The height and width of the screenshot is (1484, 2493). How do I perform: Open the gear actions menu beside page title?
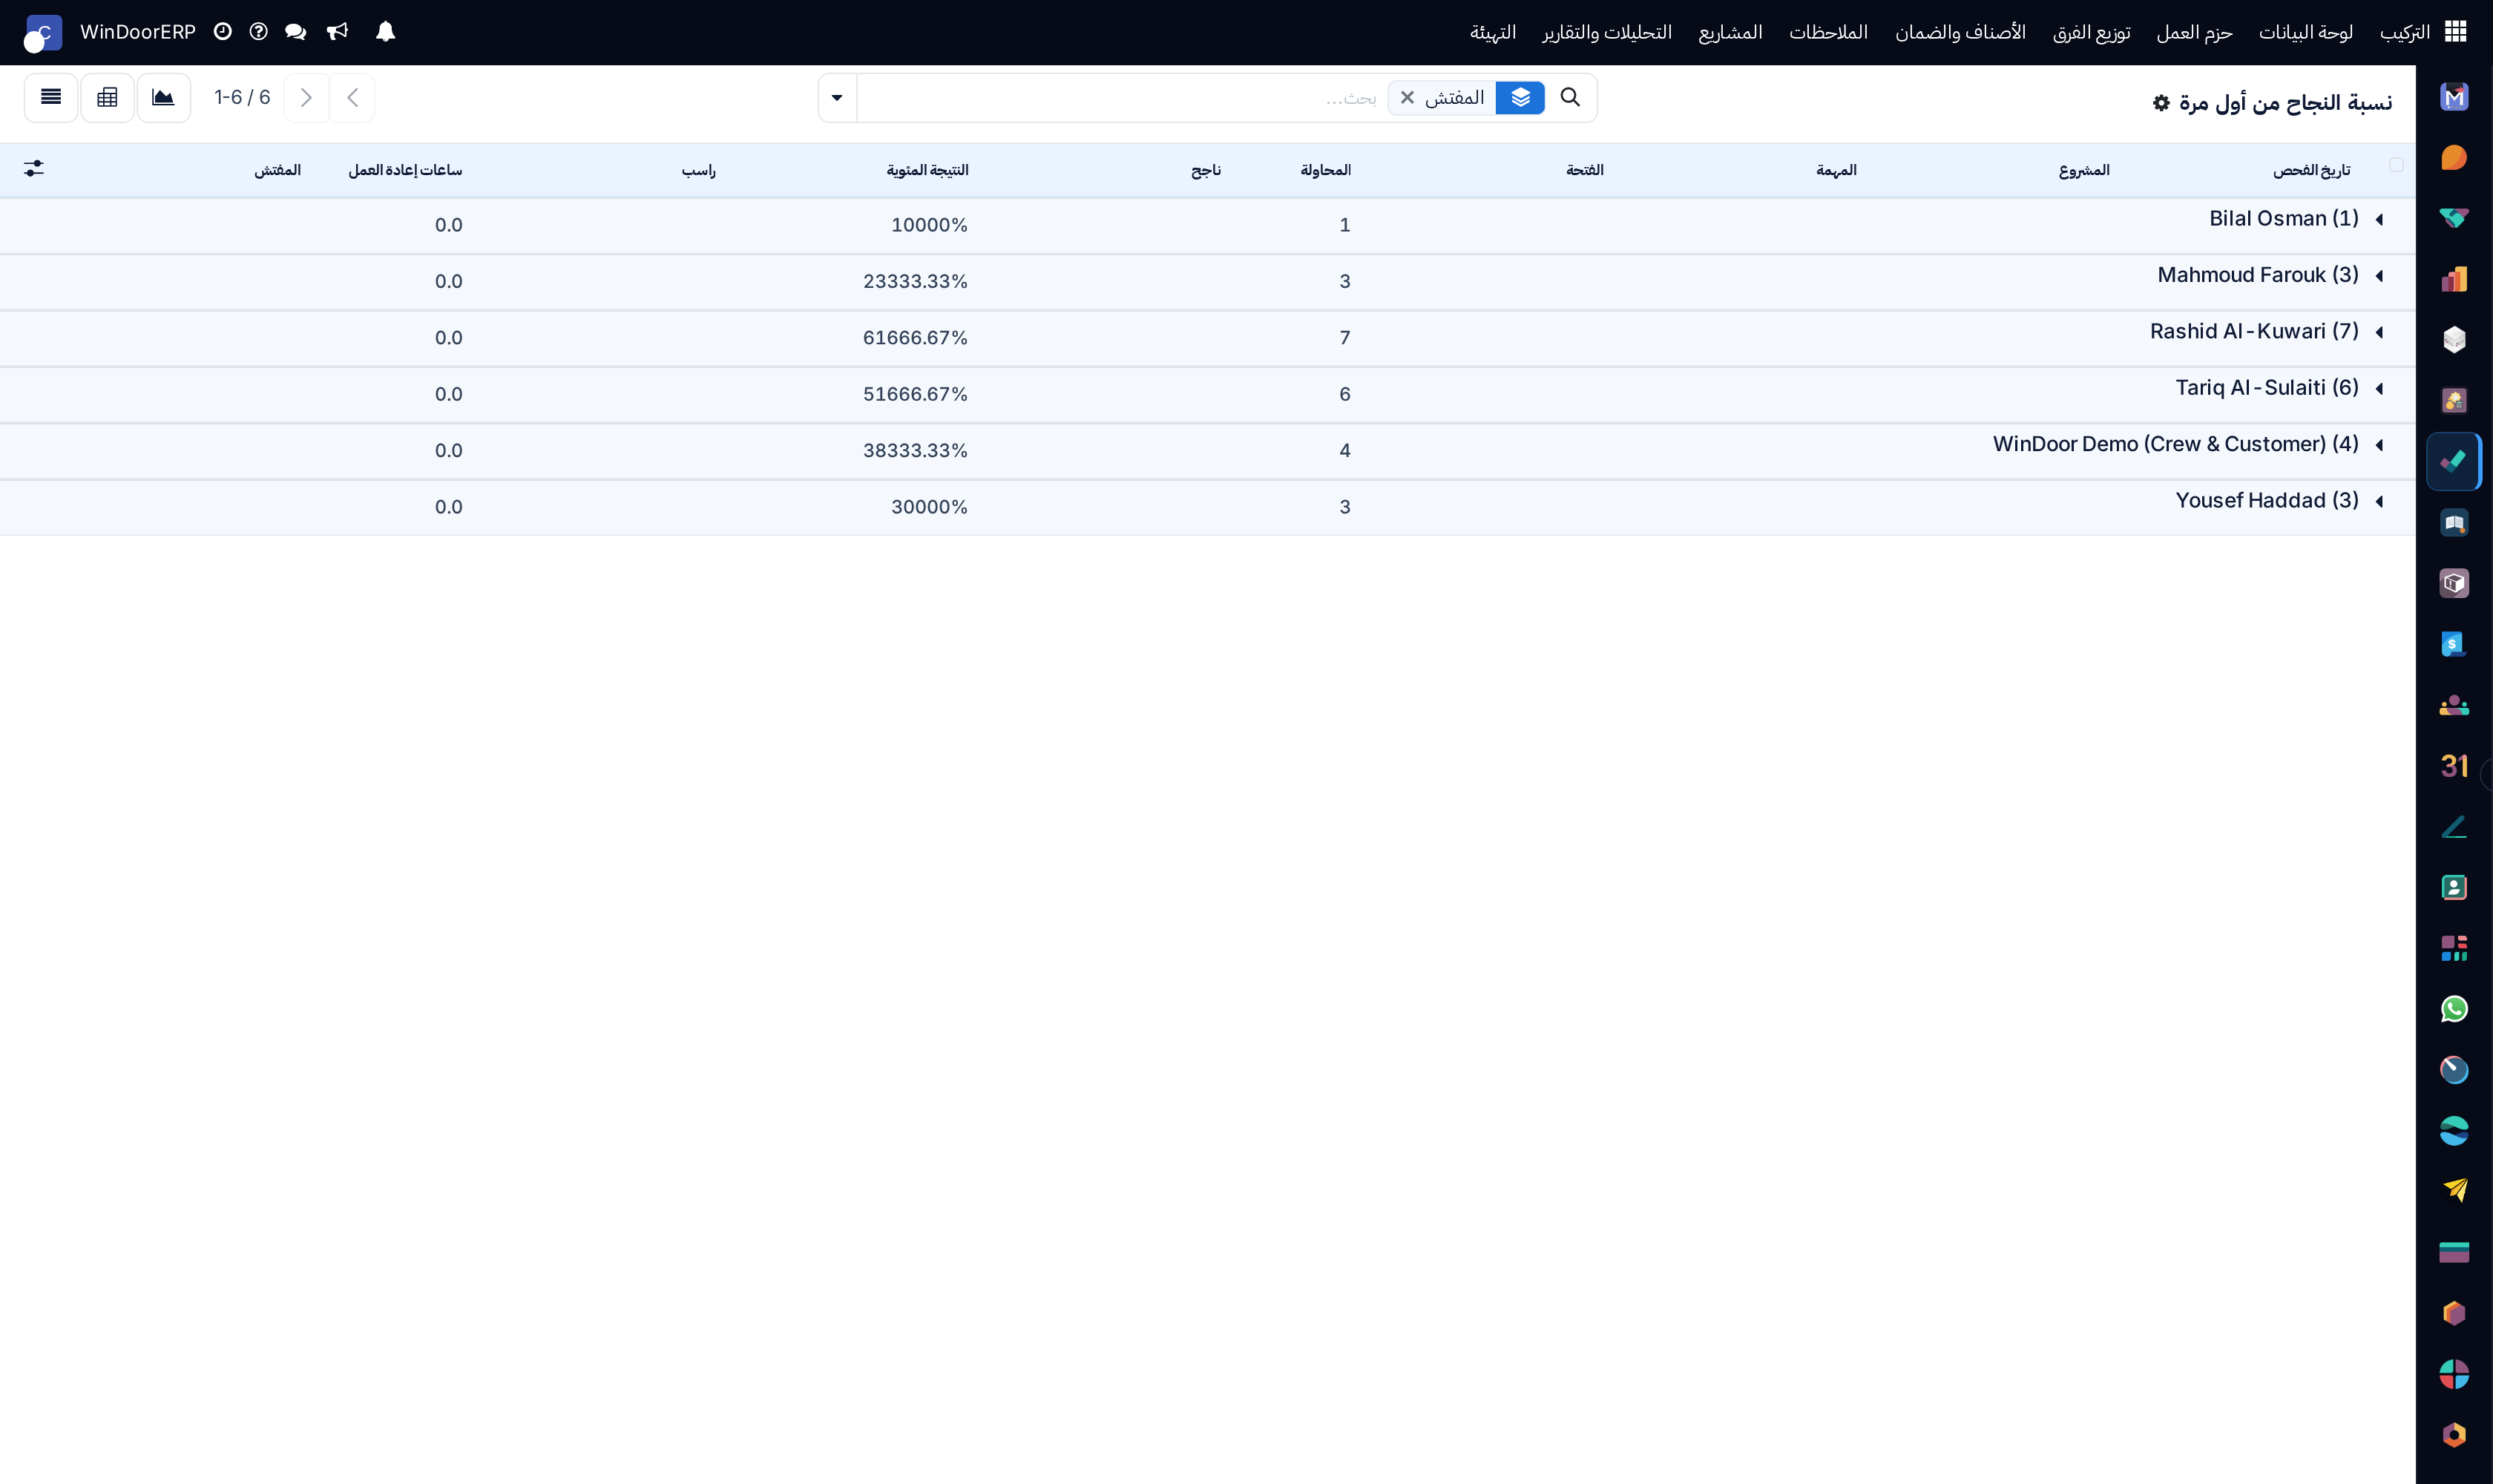tap(2161, 103)
